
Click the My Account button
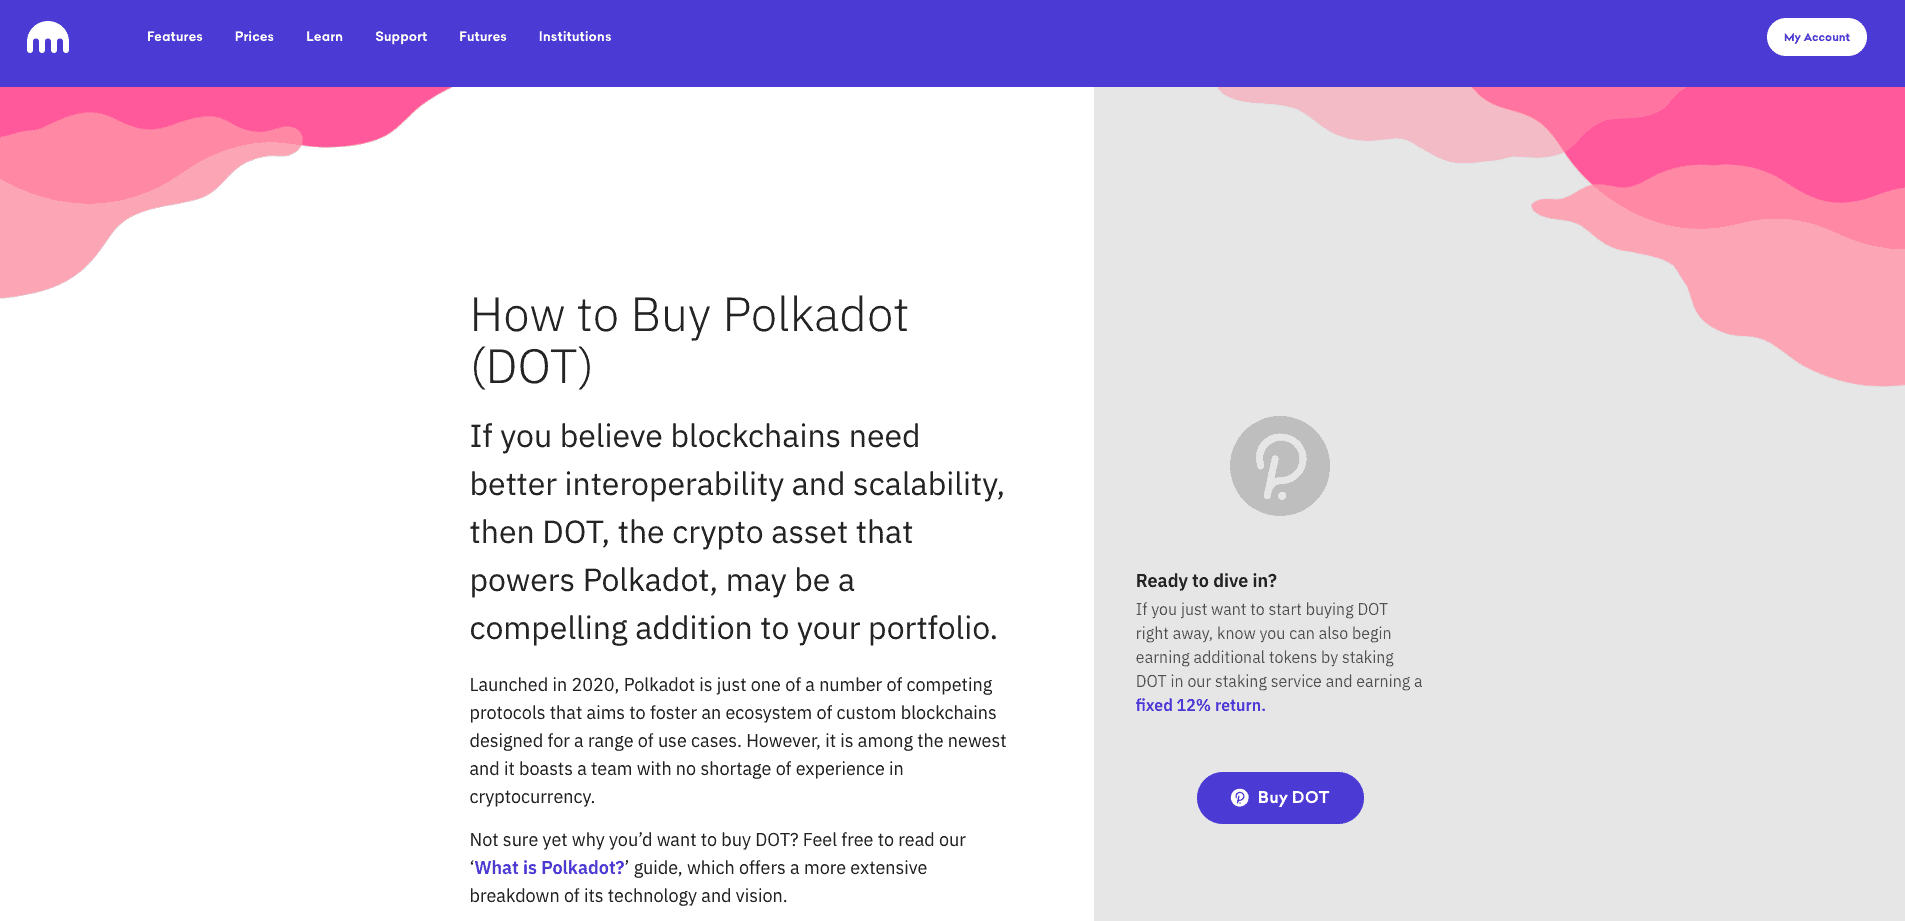[1816, 37]
